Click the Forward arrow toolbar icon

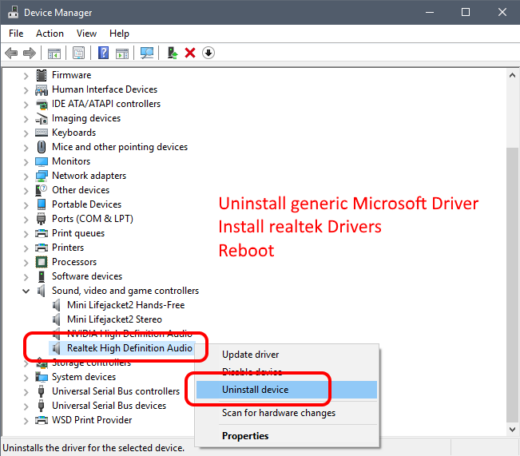pyautogui.click(x=29, y=53)
